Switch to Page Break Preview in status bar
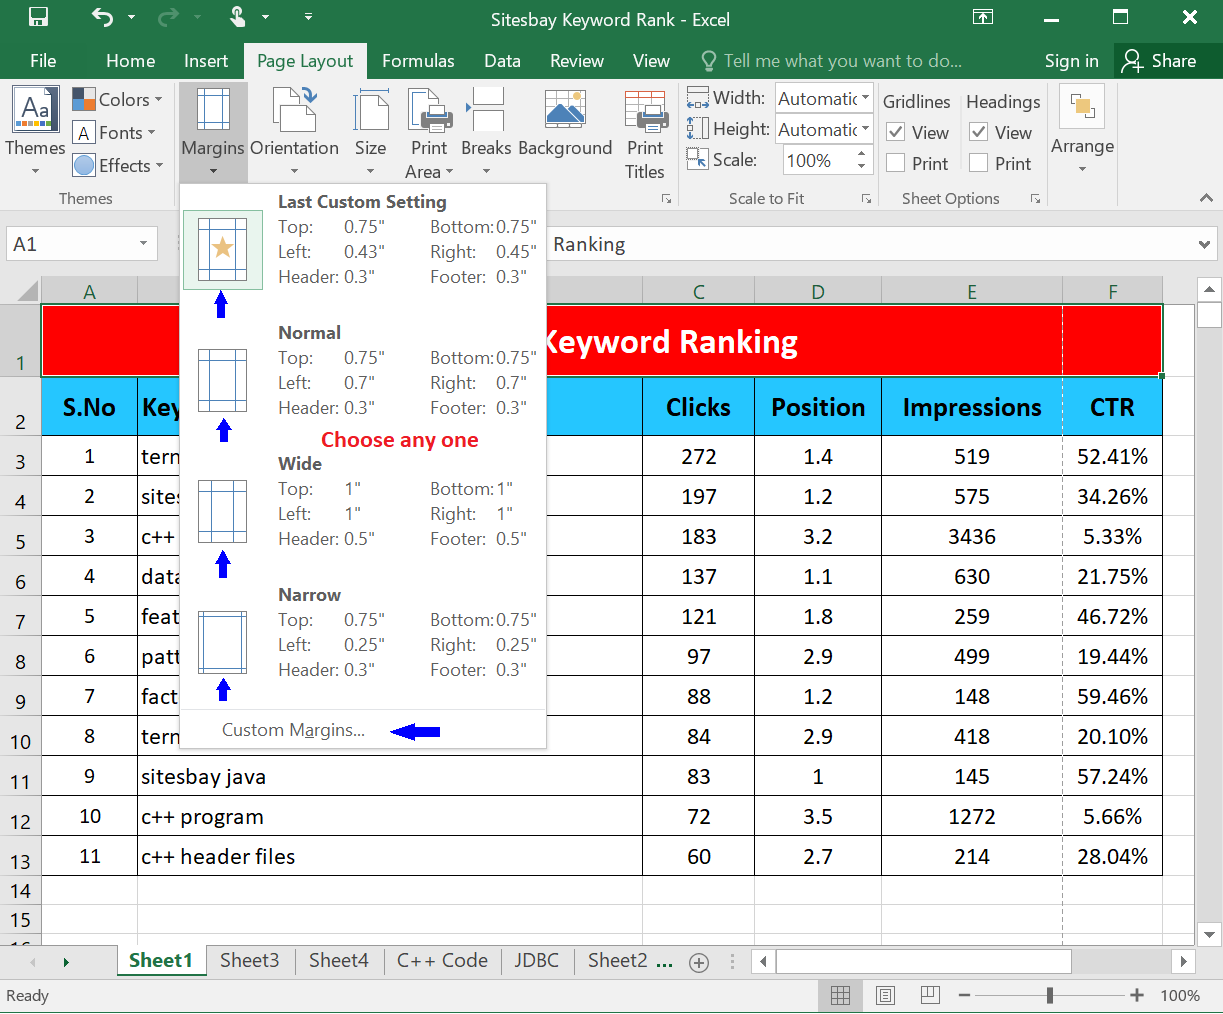1223x1014 pixels. click(x=930, y=995)
